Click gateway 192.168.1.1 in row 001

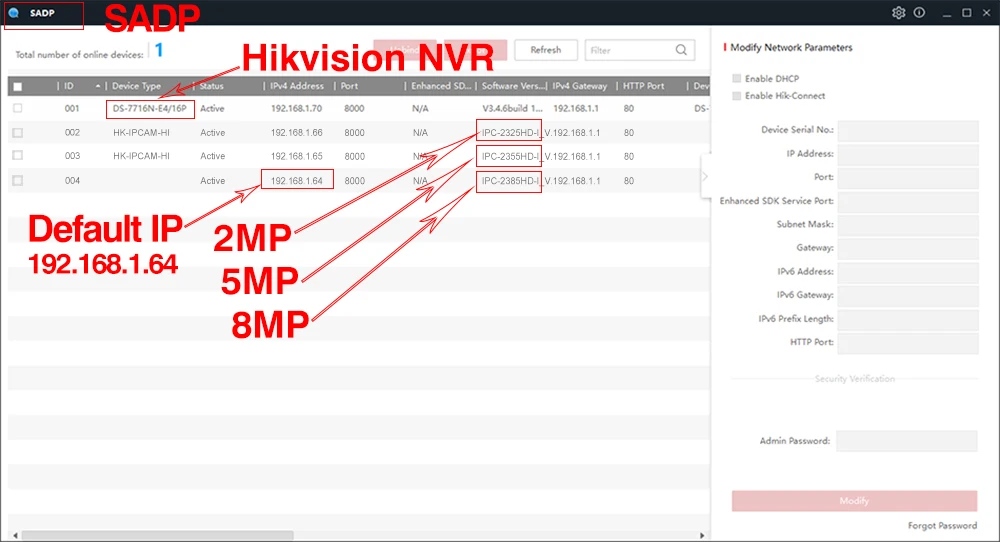coord(576,108)
